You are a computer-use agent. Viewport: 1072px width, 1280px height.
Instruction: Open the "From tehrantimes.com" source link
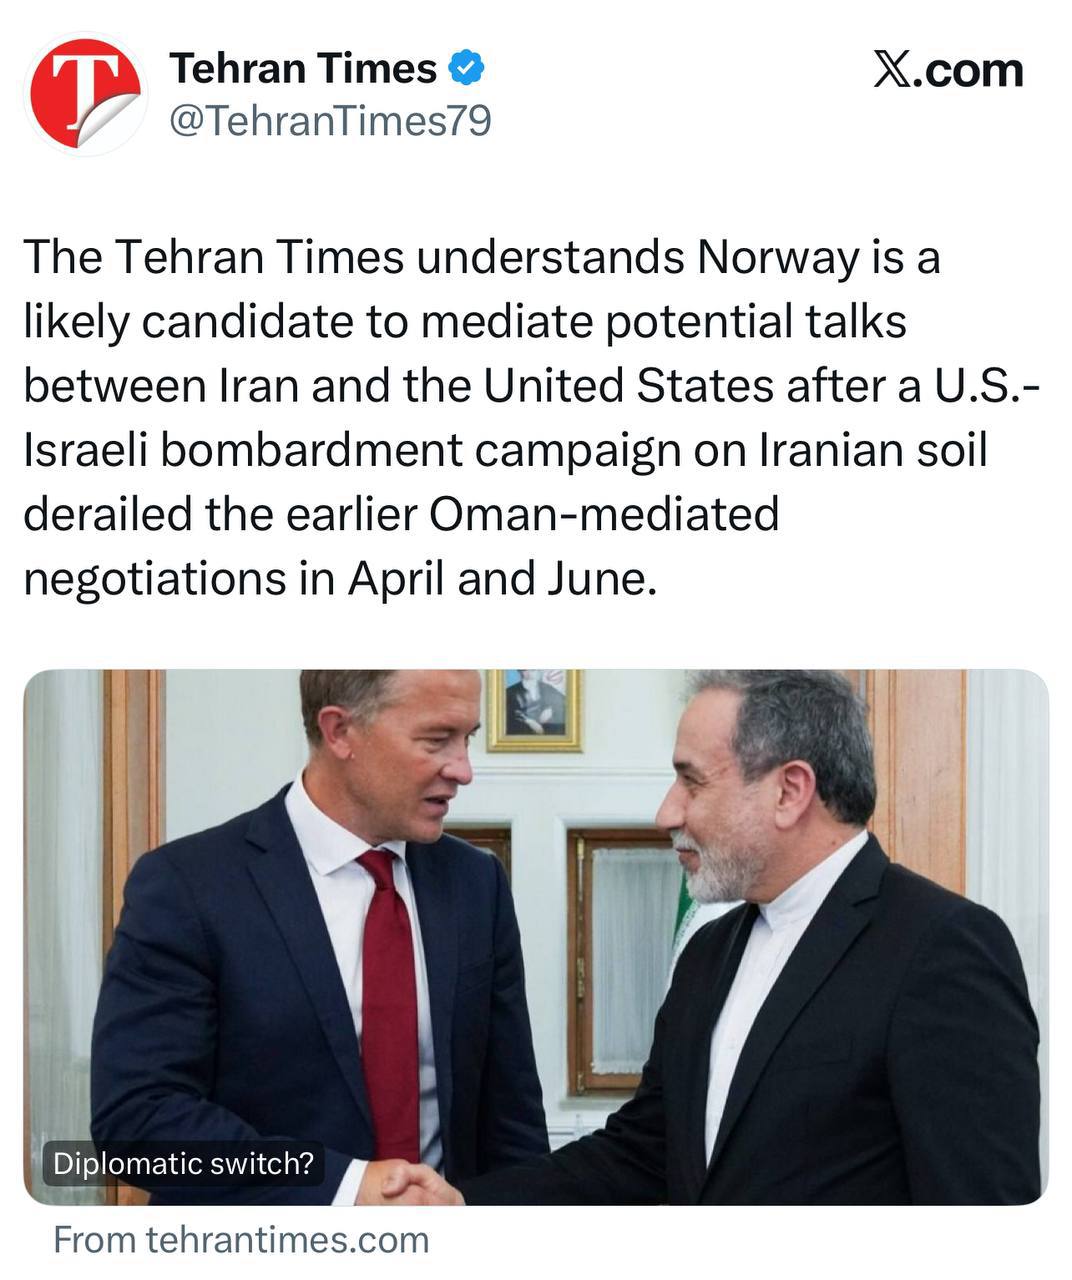pyautogui.click(x=241, y=1240)
